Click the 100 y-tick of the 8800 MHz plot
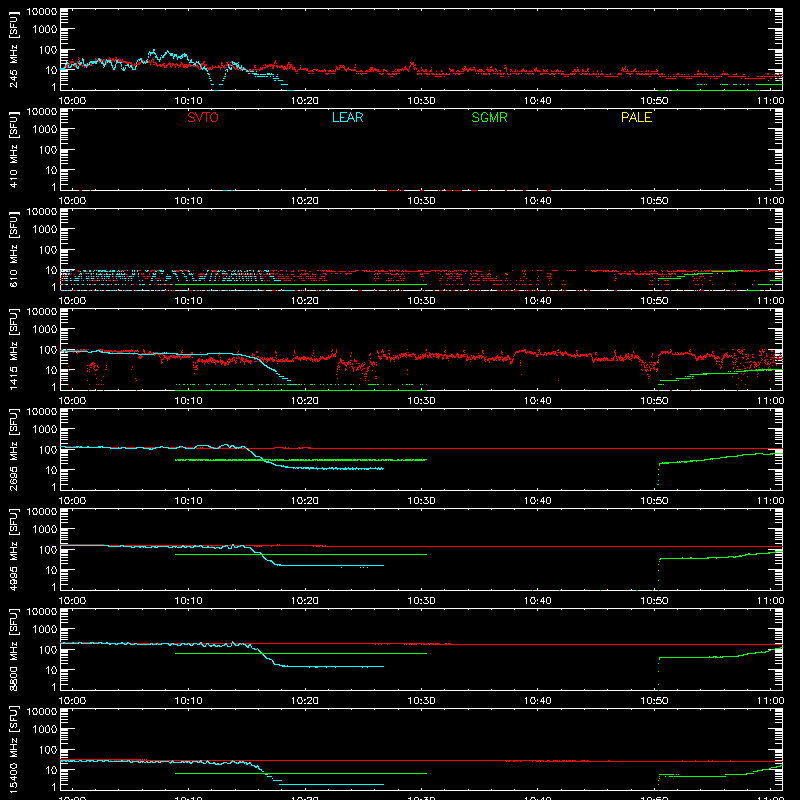 (48, 650)
